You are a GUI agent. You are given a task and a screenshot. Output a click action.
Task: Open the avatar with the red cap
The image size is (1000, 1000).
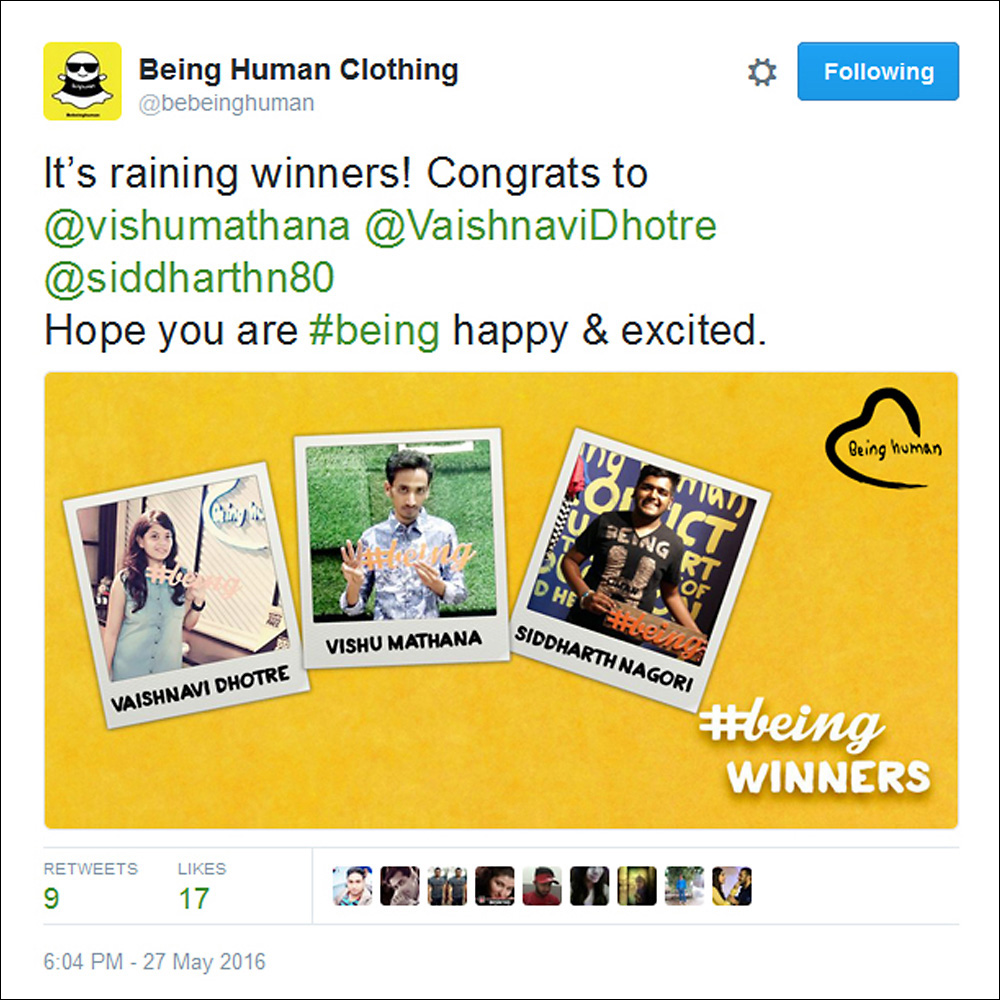pos(542,886)
